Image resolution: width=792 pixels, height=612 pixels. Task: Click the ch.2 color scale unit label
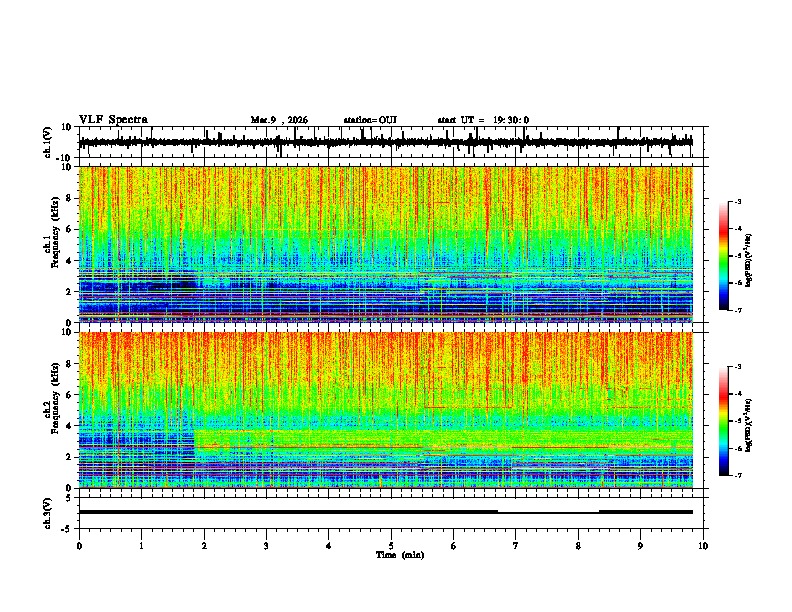pyautogui.click(x=749, y=425)
